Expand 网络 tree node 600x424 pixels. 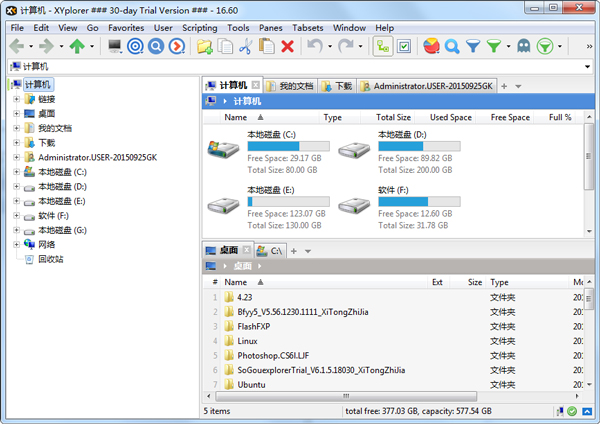click(x=16, y=245)
